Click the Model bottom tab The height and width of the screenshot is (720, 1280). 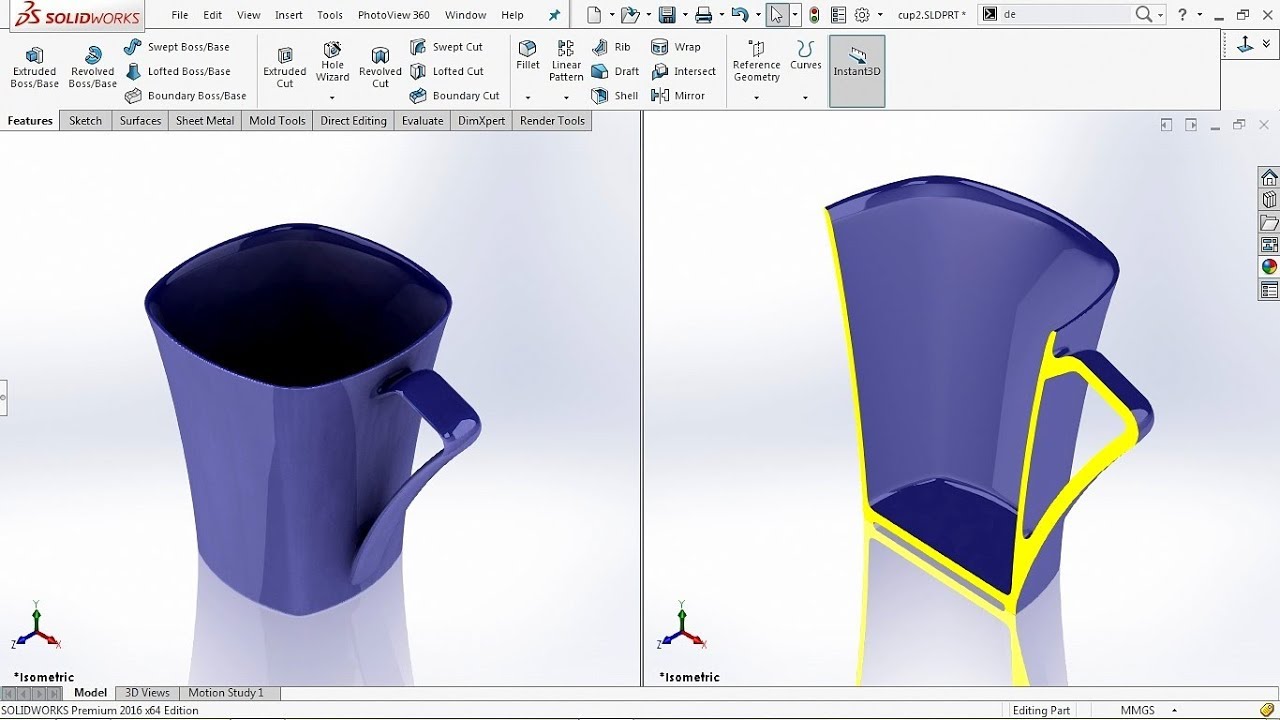point(90,692)
